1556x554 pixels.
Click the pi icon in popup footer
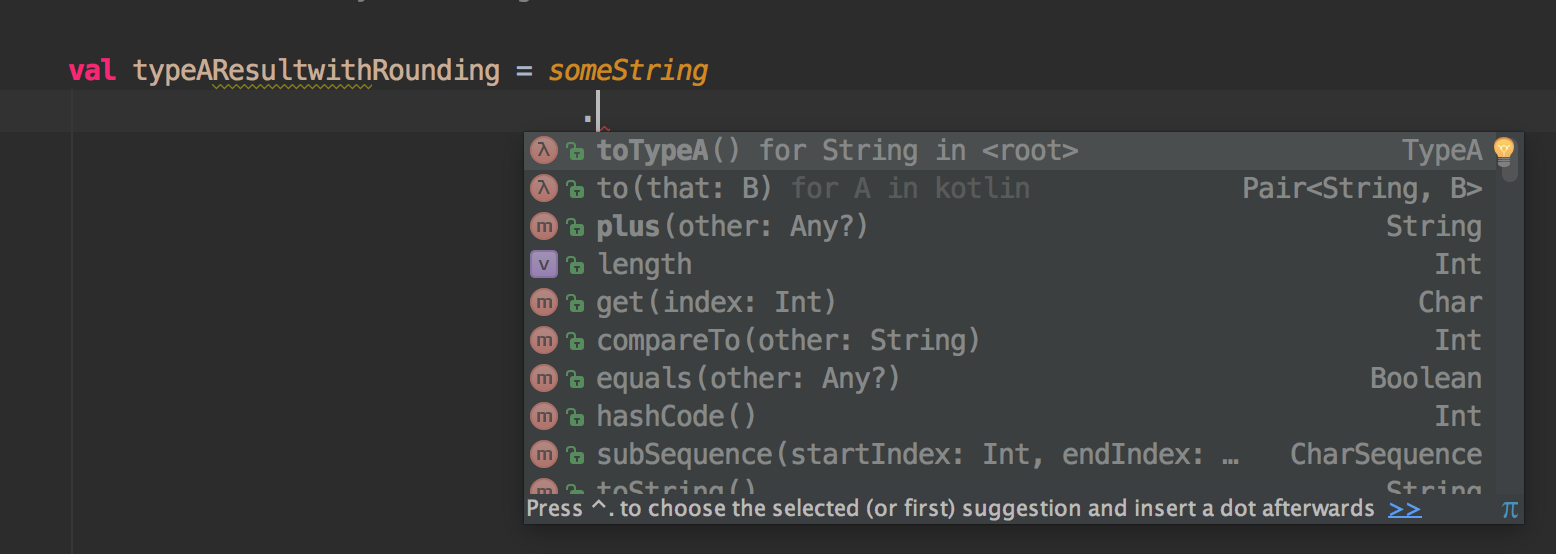1510,509
